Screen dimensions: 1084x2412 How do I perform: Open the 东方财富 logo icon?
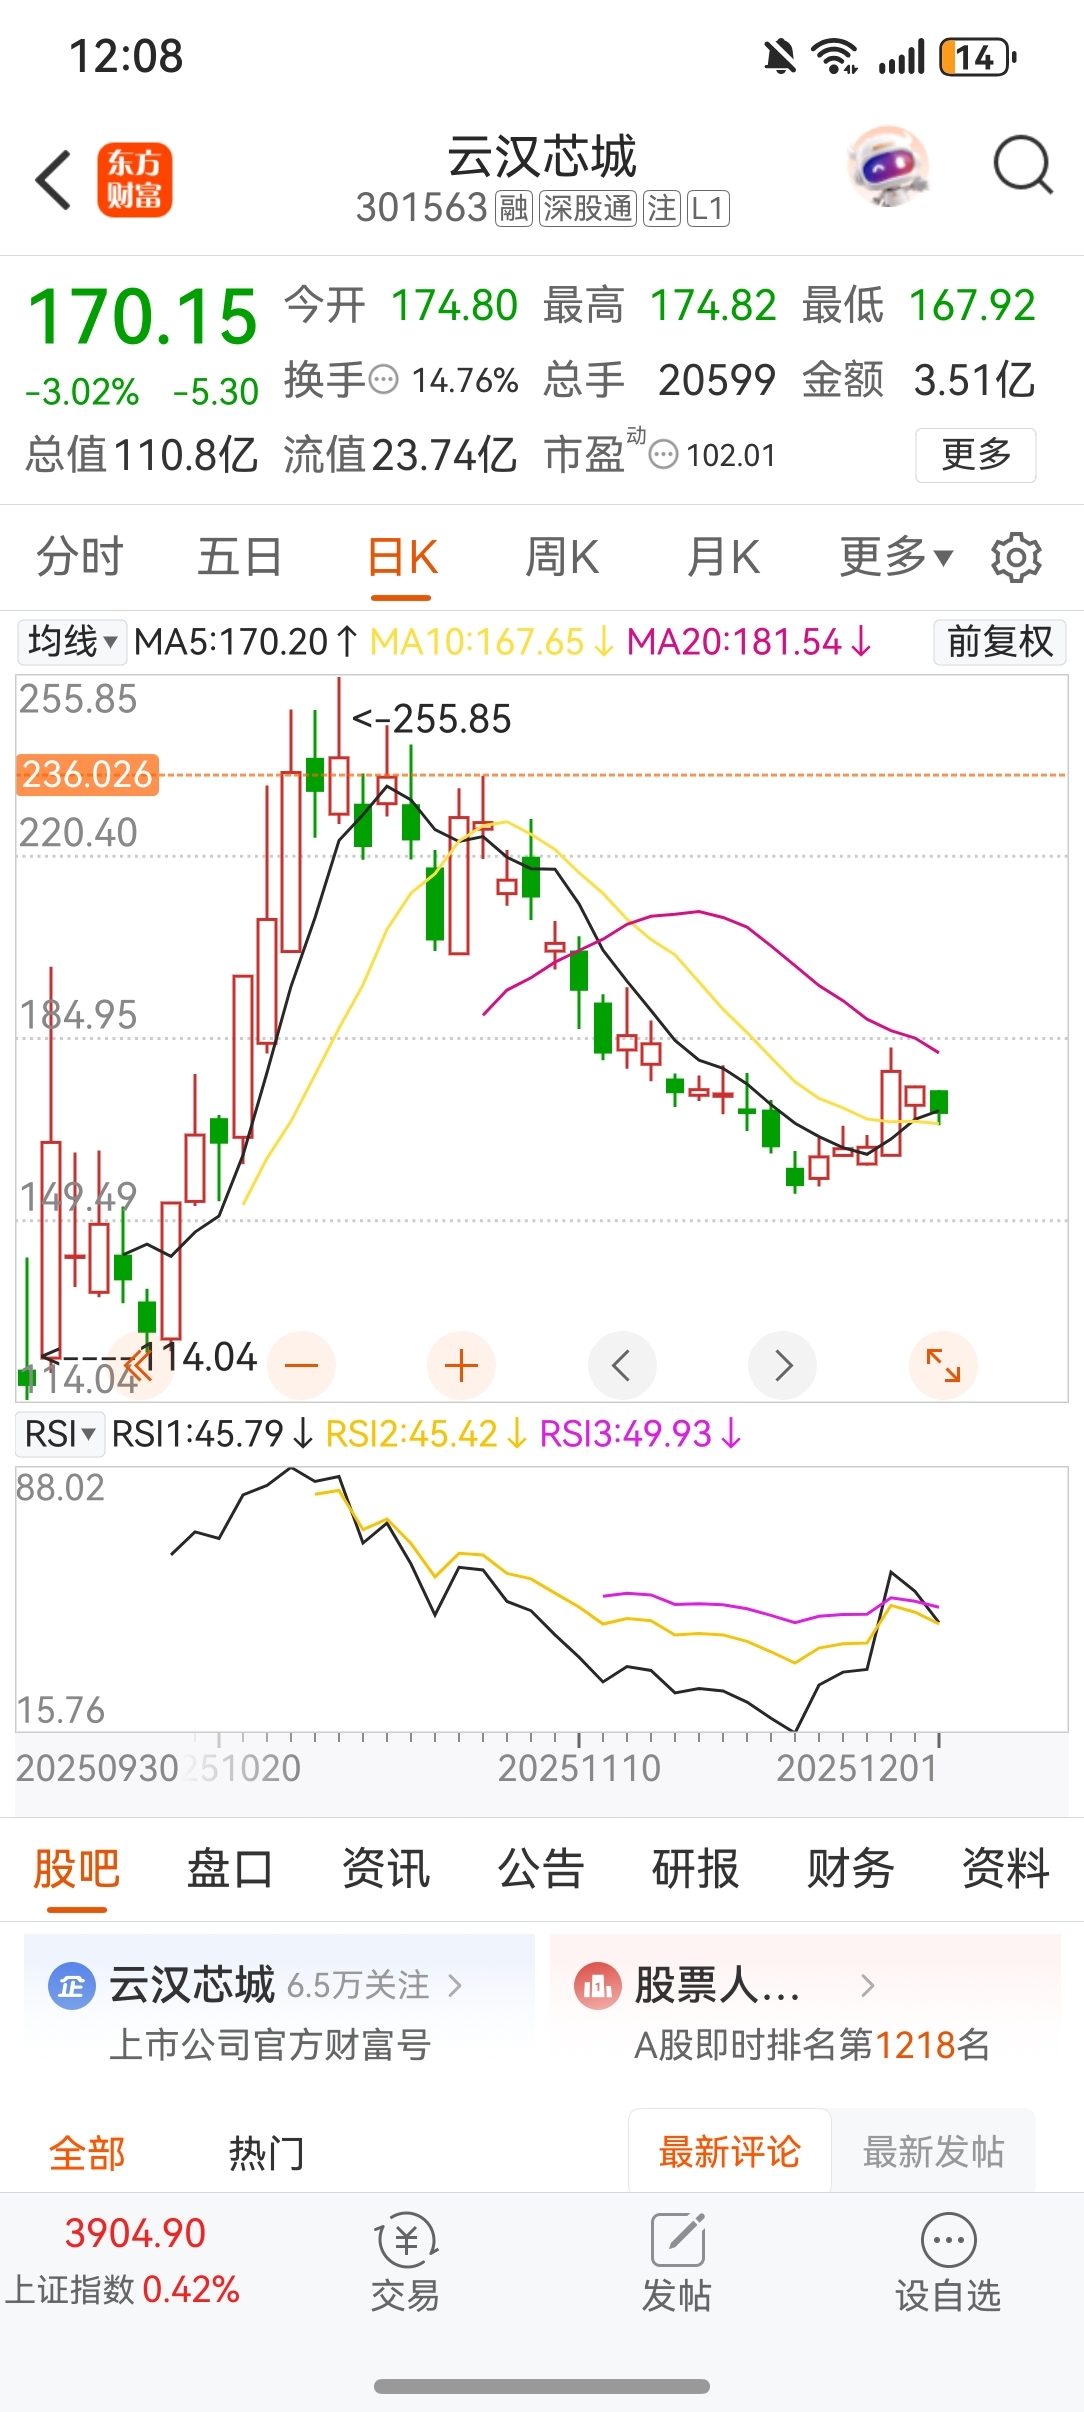pyautogui.click(x=135, y=180)
